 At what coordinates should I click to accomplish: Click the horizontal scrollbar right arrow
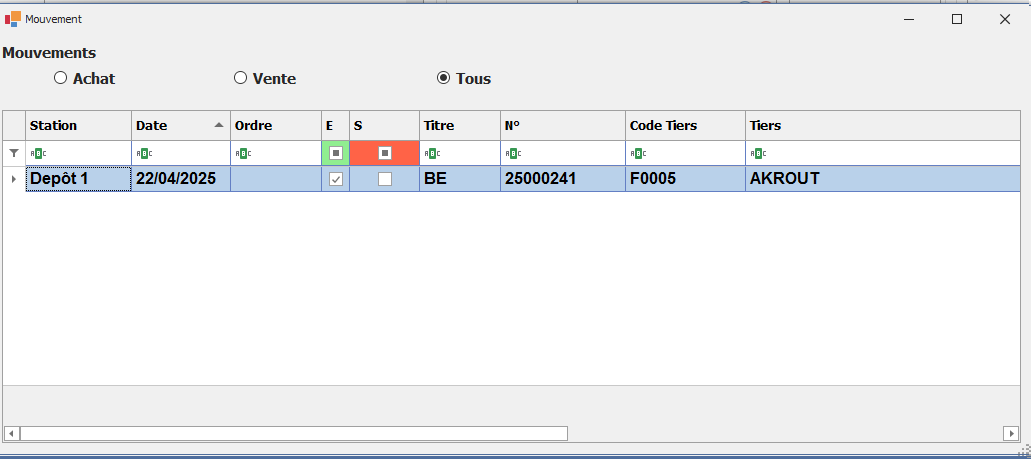point(1012,433)
